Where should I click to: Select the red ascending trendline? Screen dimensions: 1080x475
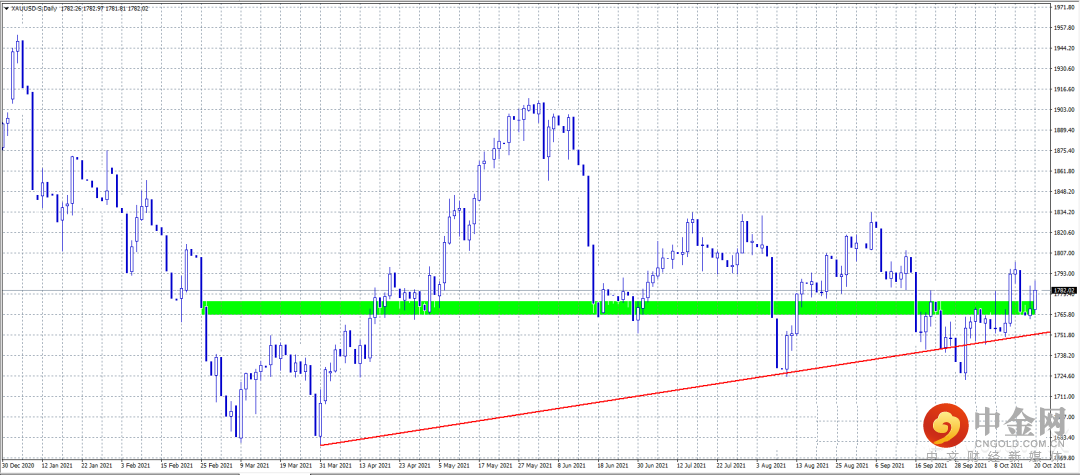coord(685,388)
